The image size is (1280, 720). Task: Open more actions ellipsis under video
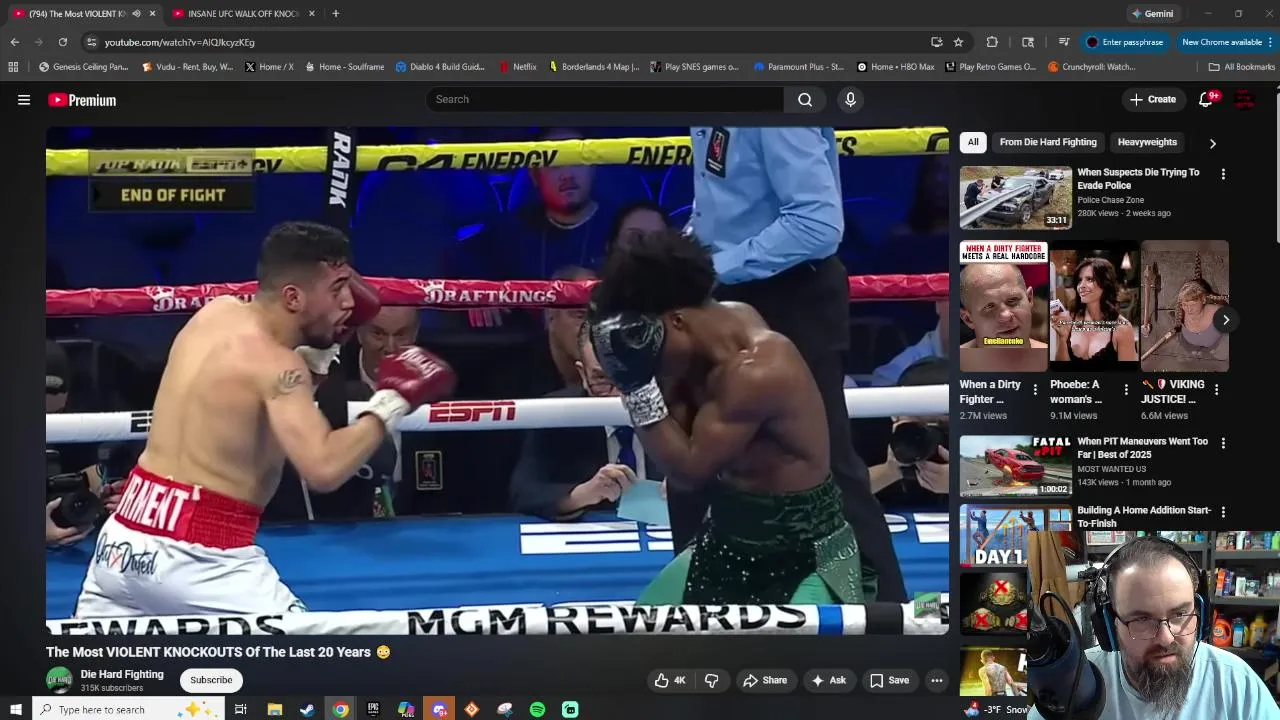click(x=937, y=680)
